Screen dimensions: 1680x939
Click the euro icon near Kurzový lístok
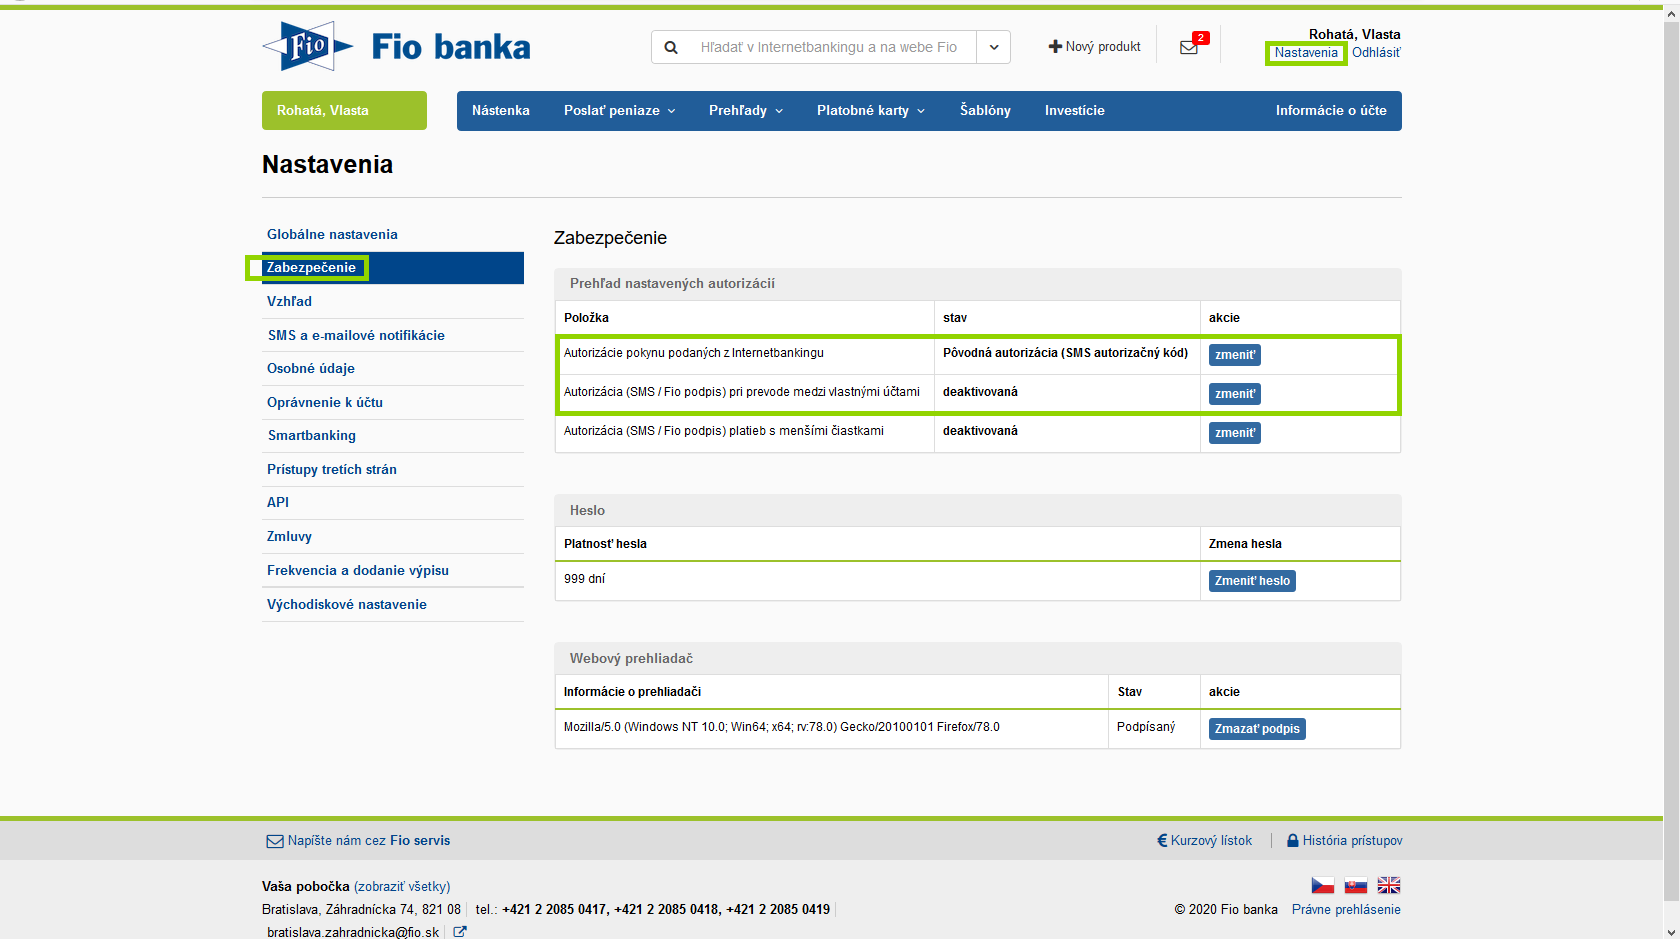click(x=1162, y=841)
